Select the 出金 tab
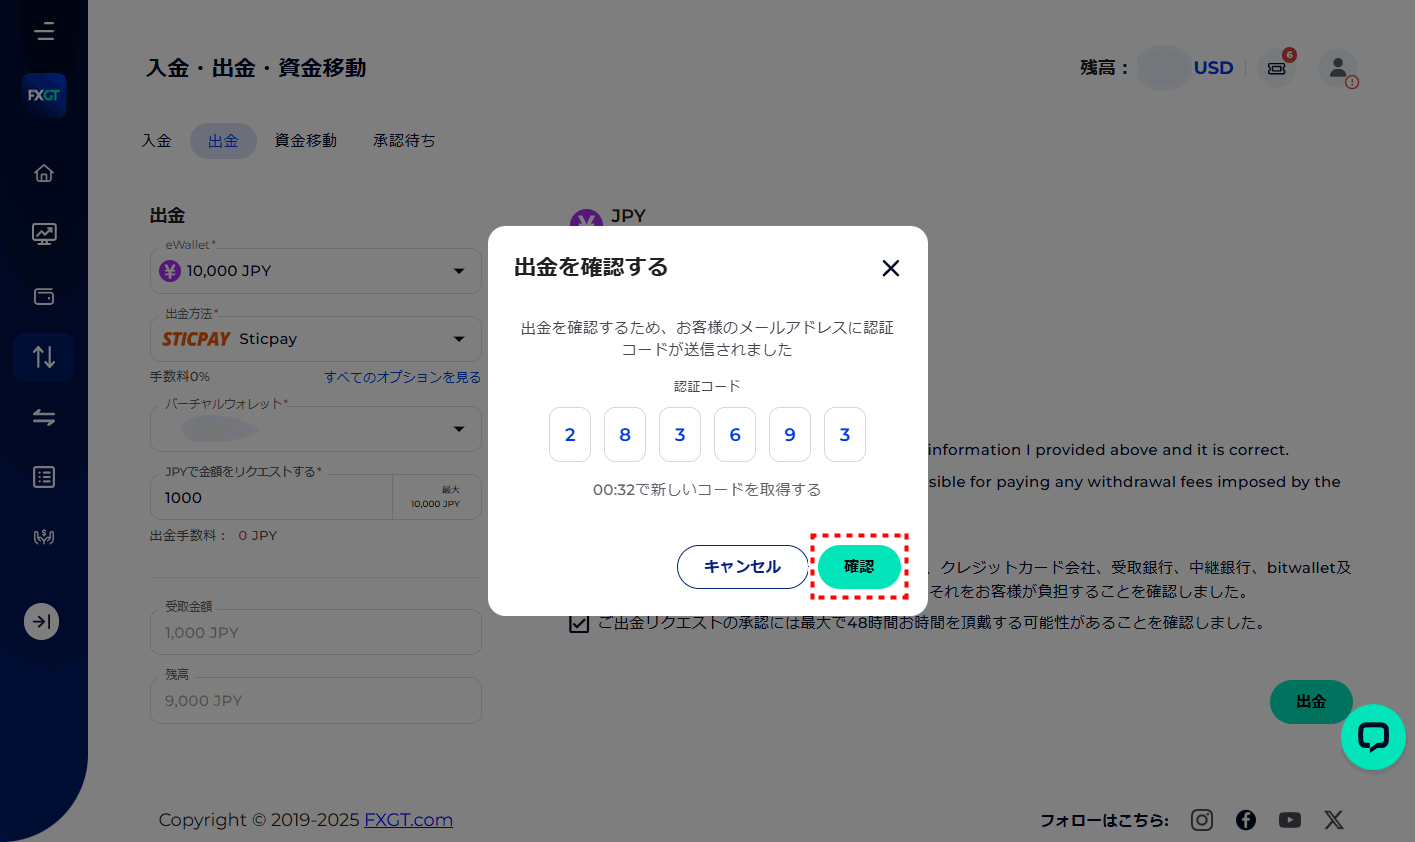The image size is (1415, 842). click(223, 141)
